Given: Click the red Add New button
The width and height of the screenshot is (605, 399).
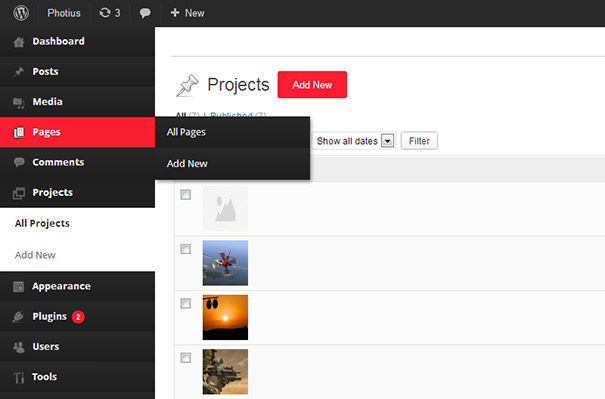Looking at the screenshot, I should coord(312,85).
